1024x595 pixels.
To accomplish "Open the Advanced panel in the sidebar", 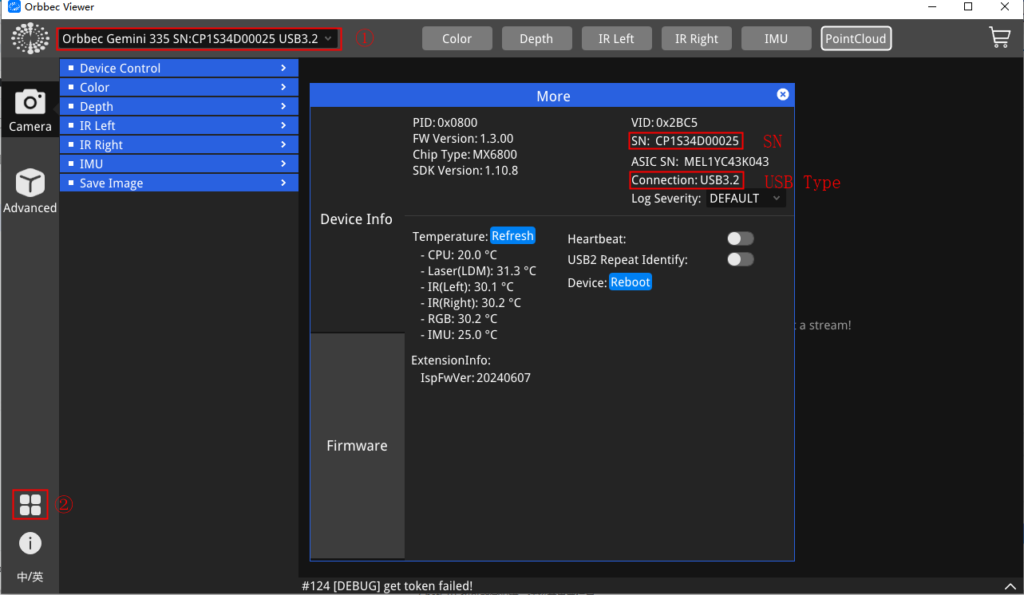I will 30,190.
